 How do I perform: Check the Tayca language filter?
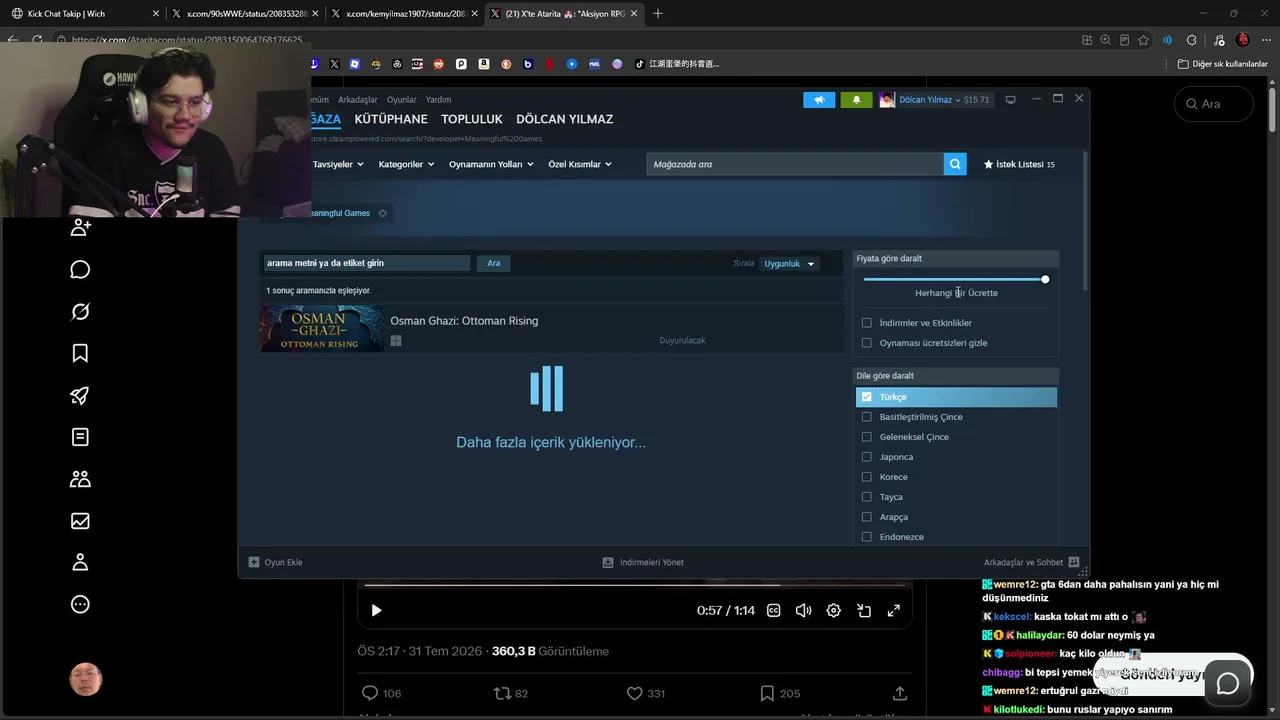click(x=866, y=497)
